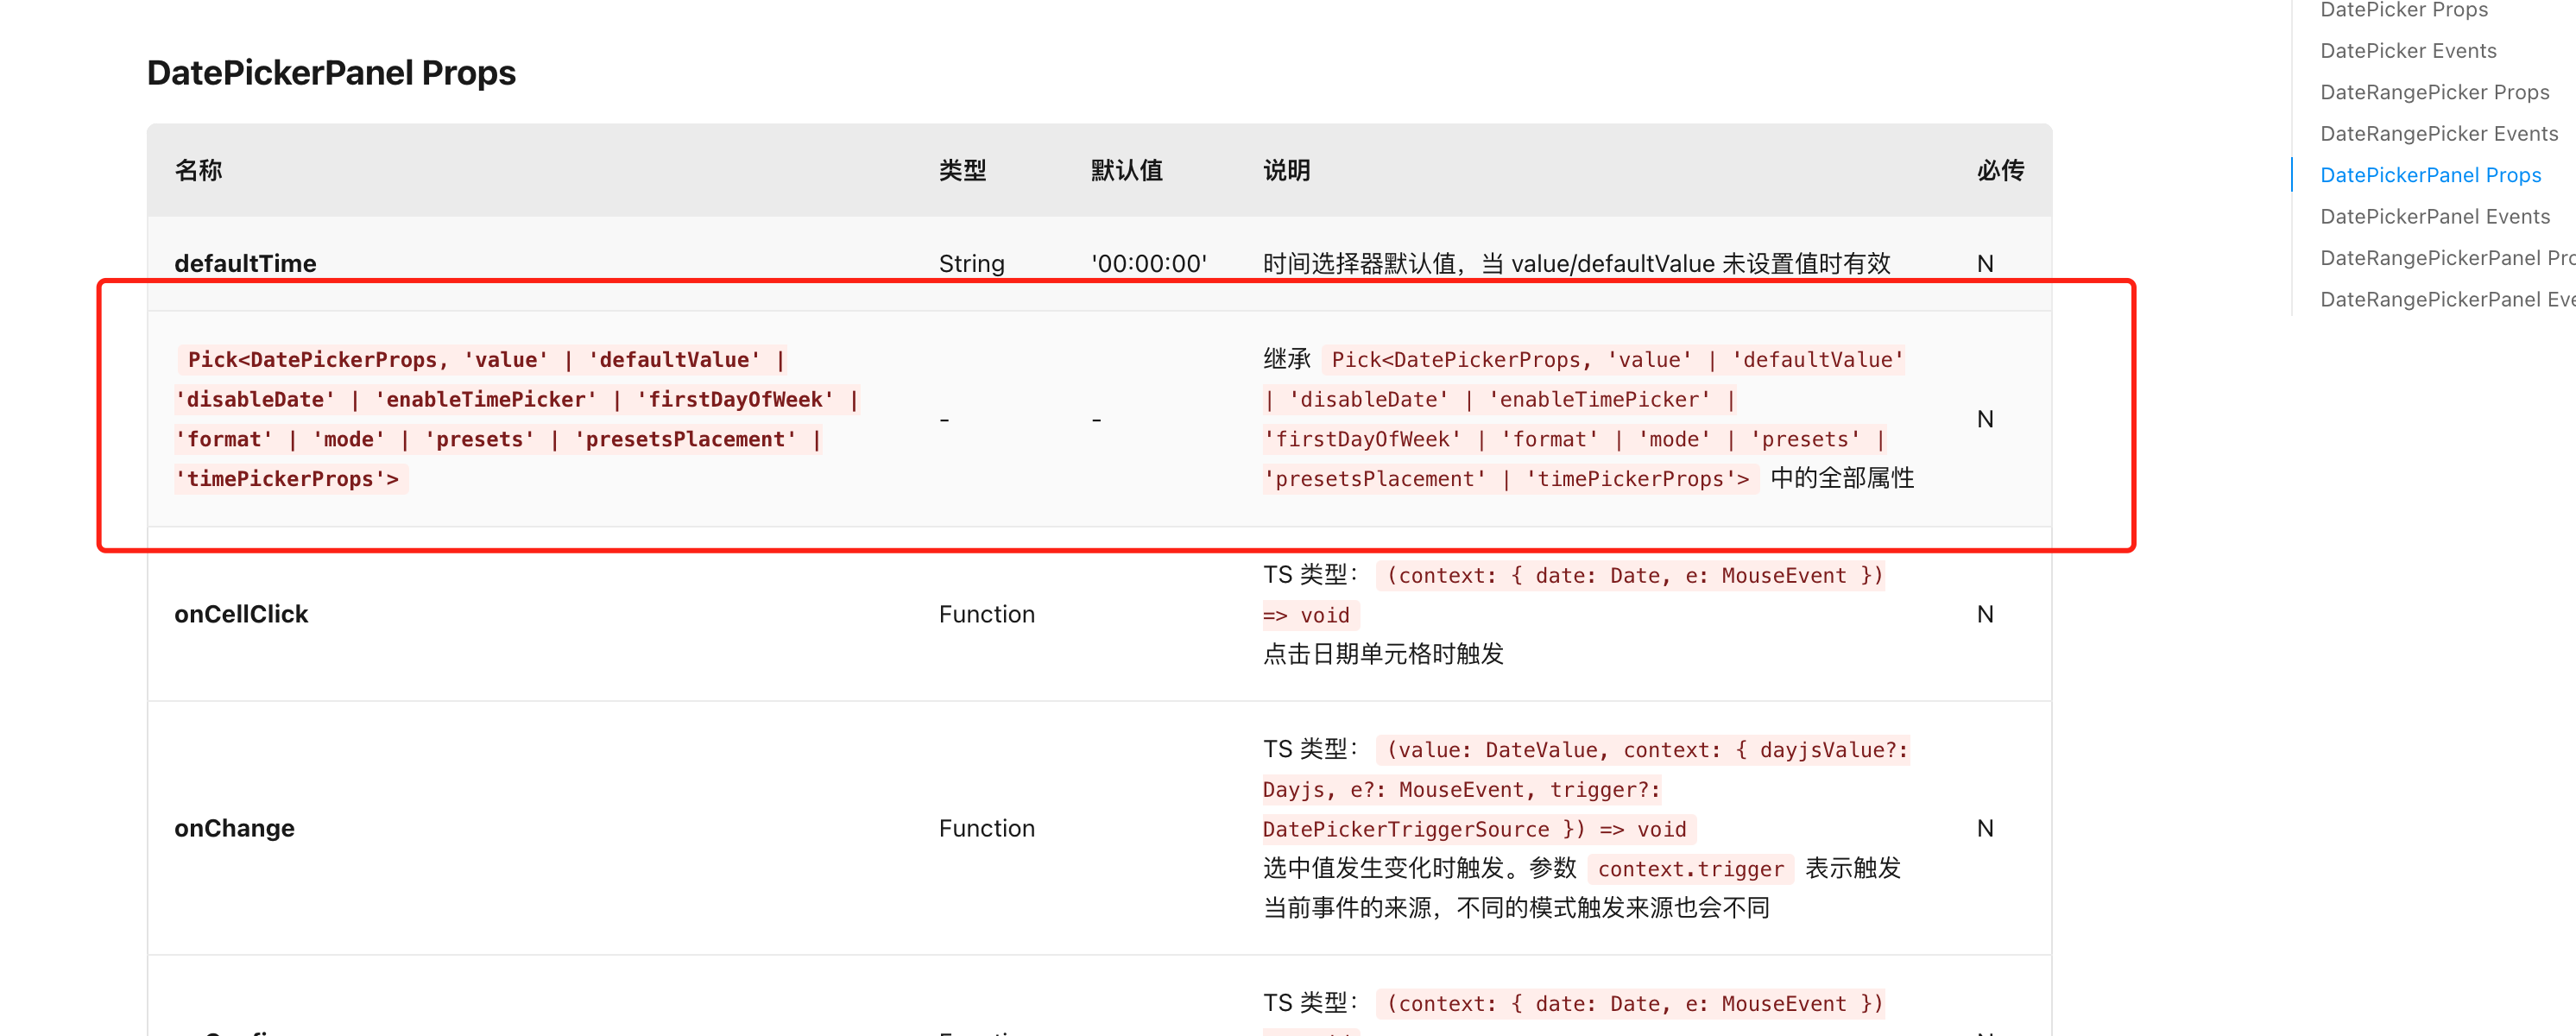Select the onChange property name
This screenshot has width=2576, height=1036.
pyautogui.click(x=234, y=827)
